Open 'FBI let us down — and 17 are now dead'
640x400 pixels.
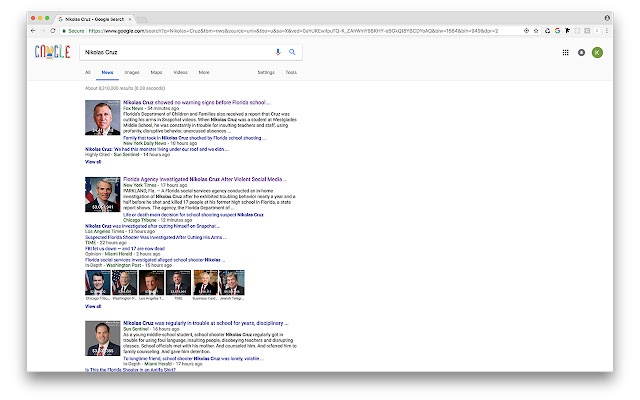pyautogui.click(x=125, y=249)
